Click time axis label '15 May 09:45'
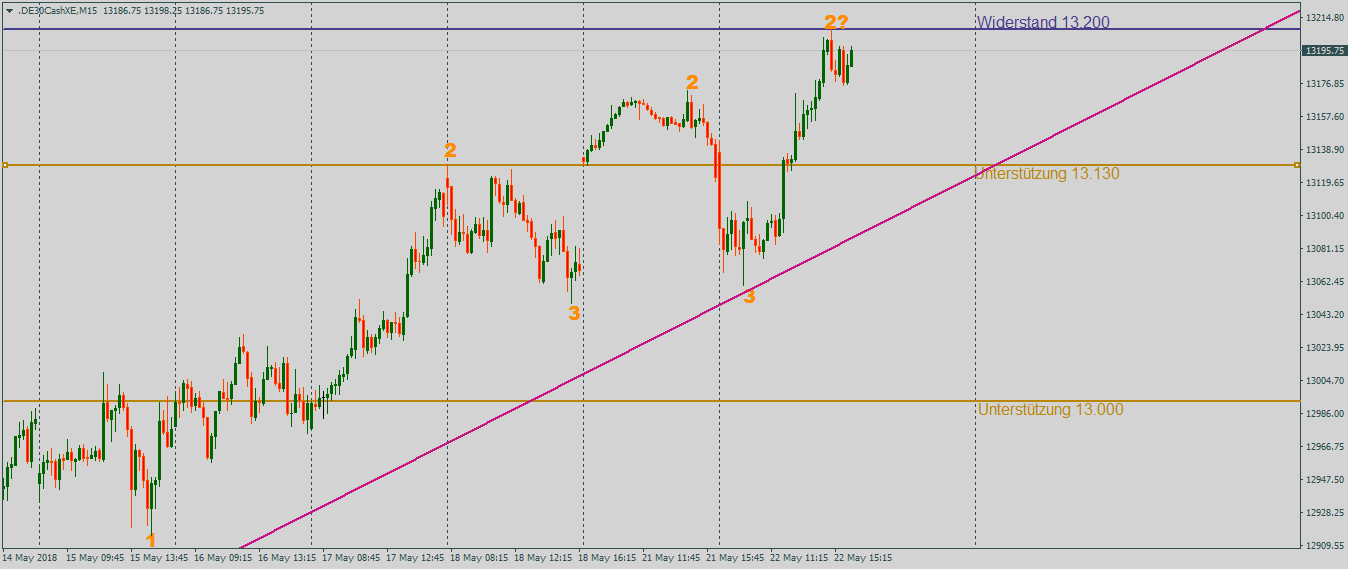The image size is (1348, 569). pyautogui.click(x=96, y=558)
